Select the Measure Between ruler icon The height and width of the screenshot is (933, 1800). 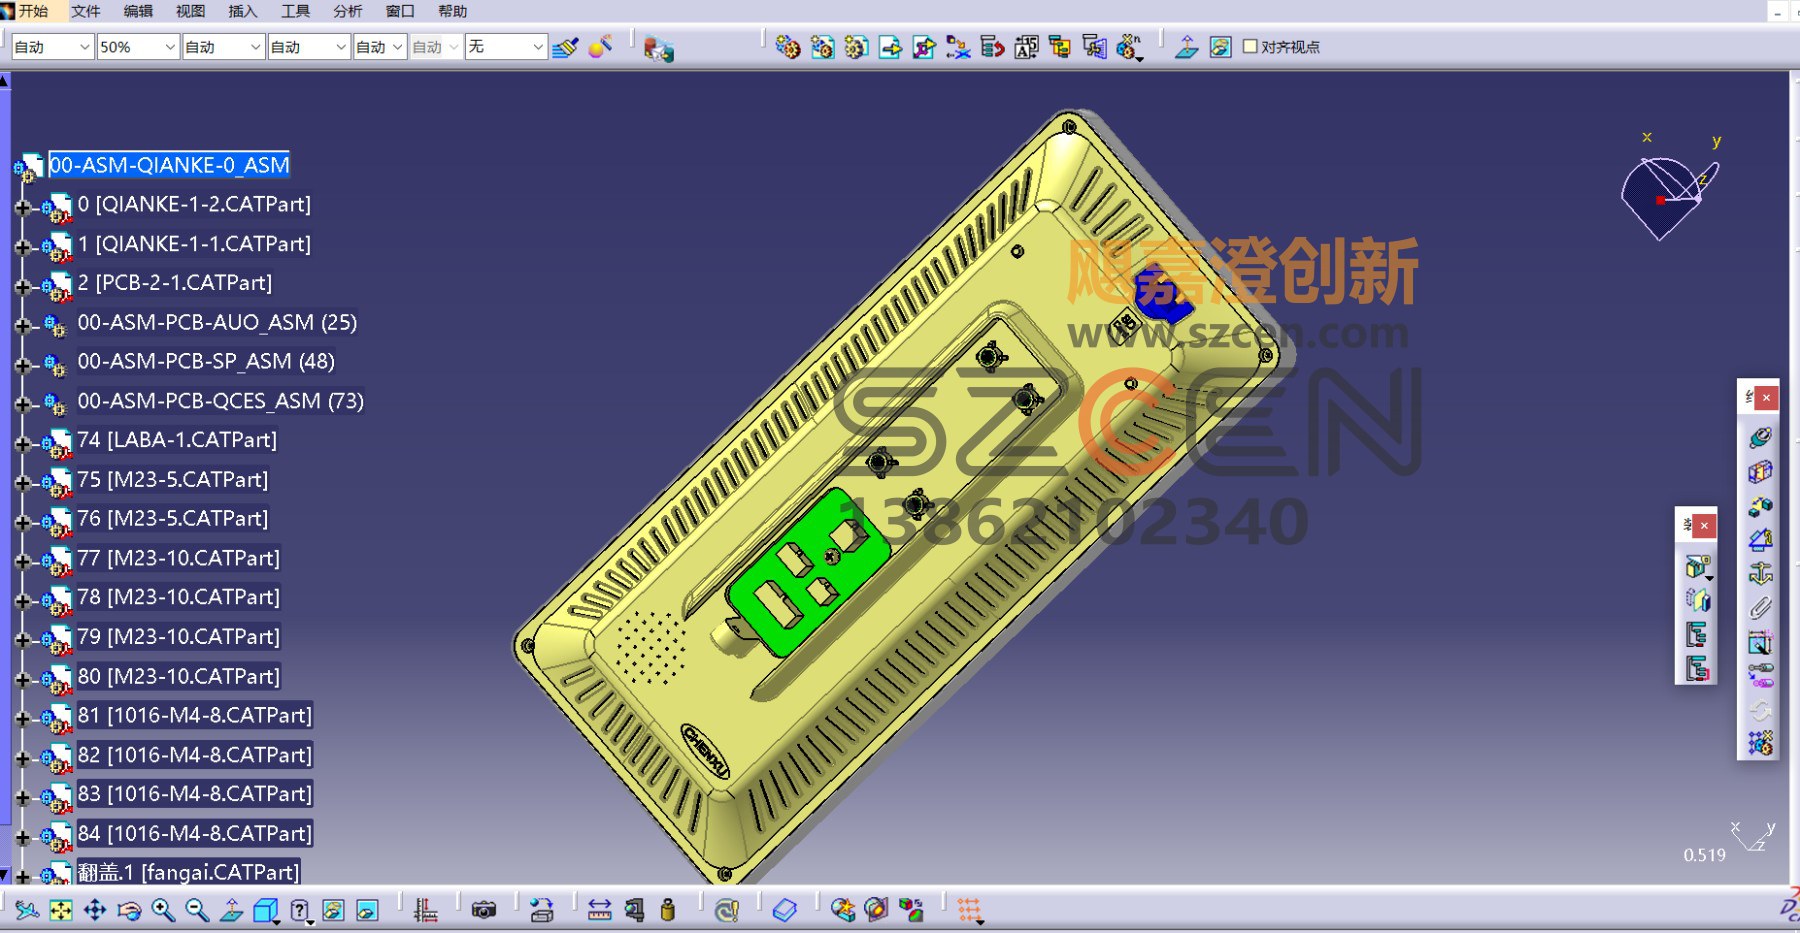(x=599, y=909)
